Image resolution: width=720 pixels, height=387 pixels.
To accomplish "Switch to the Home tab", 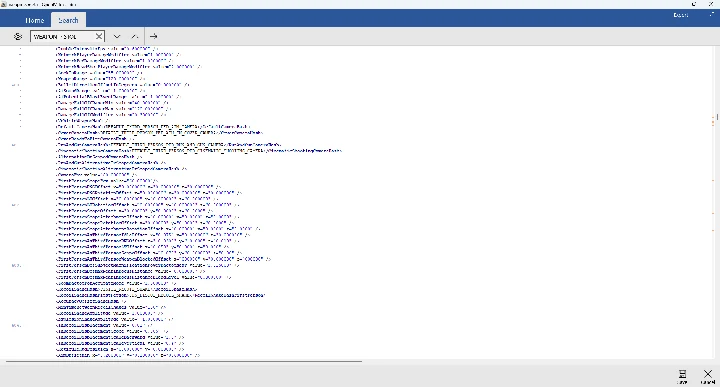I will (34, 20).
